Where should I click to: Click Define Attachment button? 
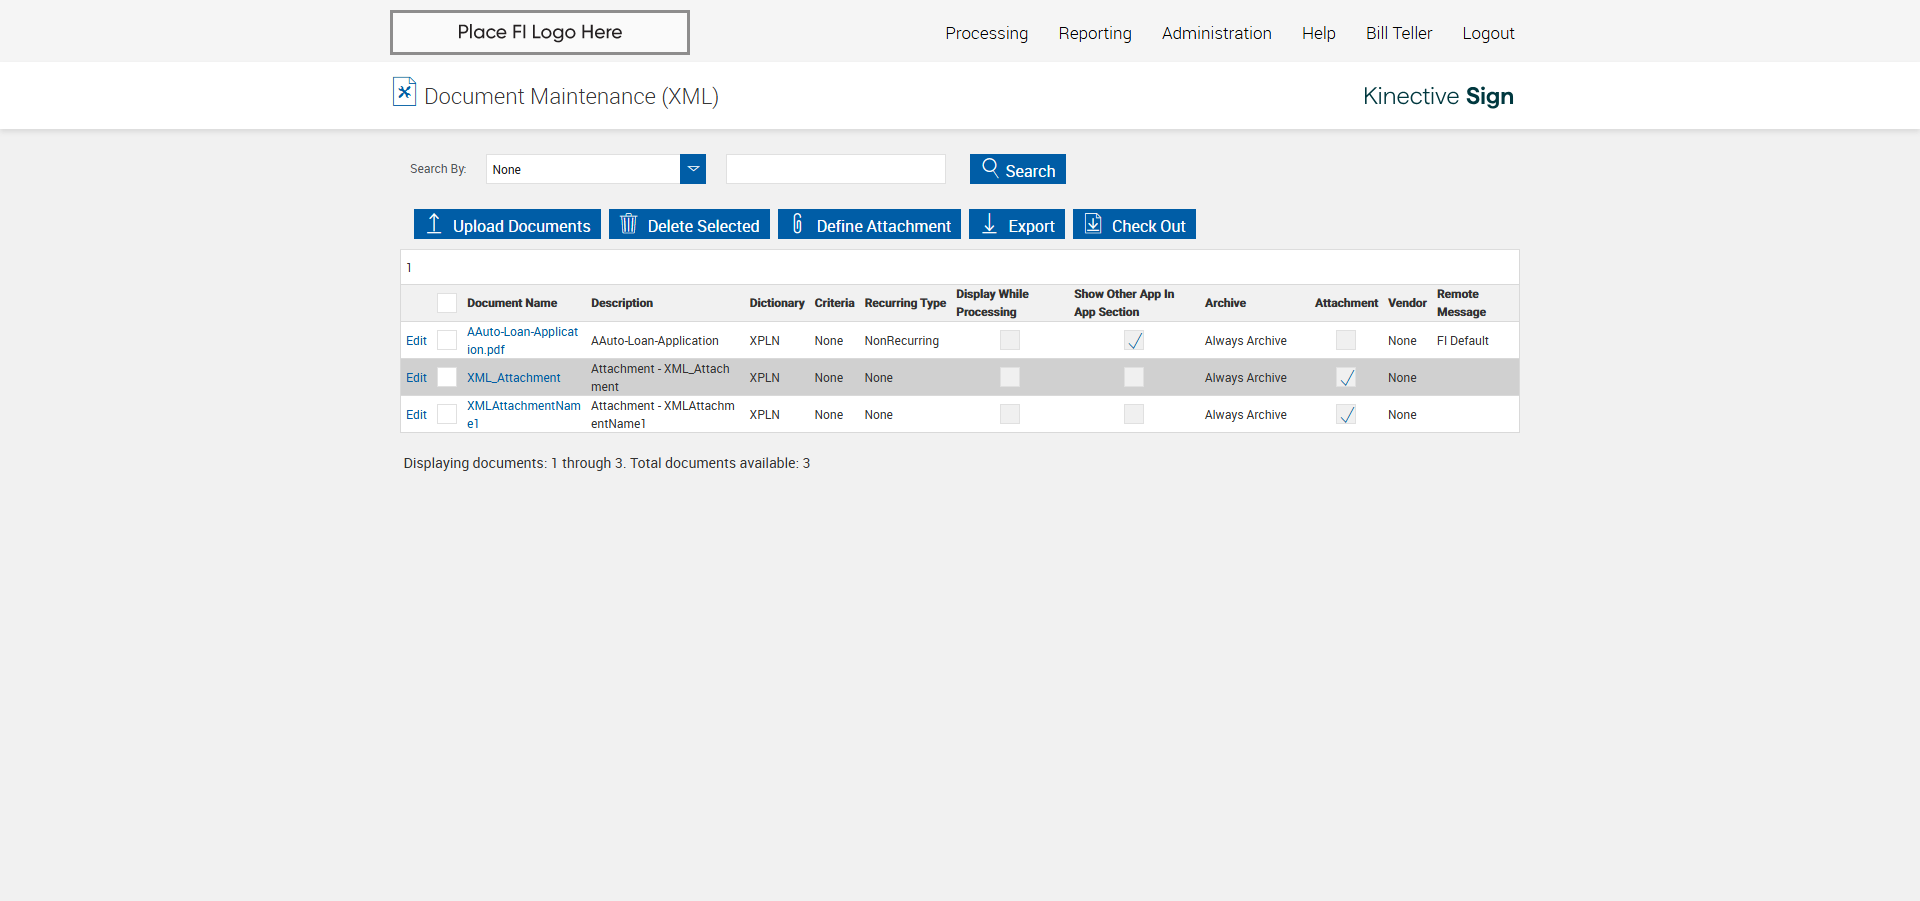click(869, 224)
